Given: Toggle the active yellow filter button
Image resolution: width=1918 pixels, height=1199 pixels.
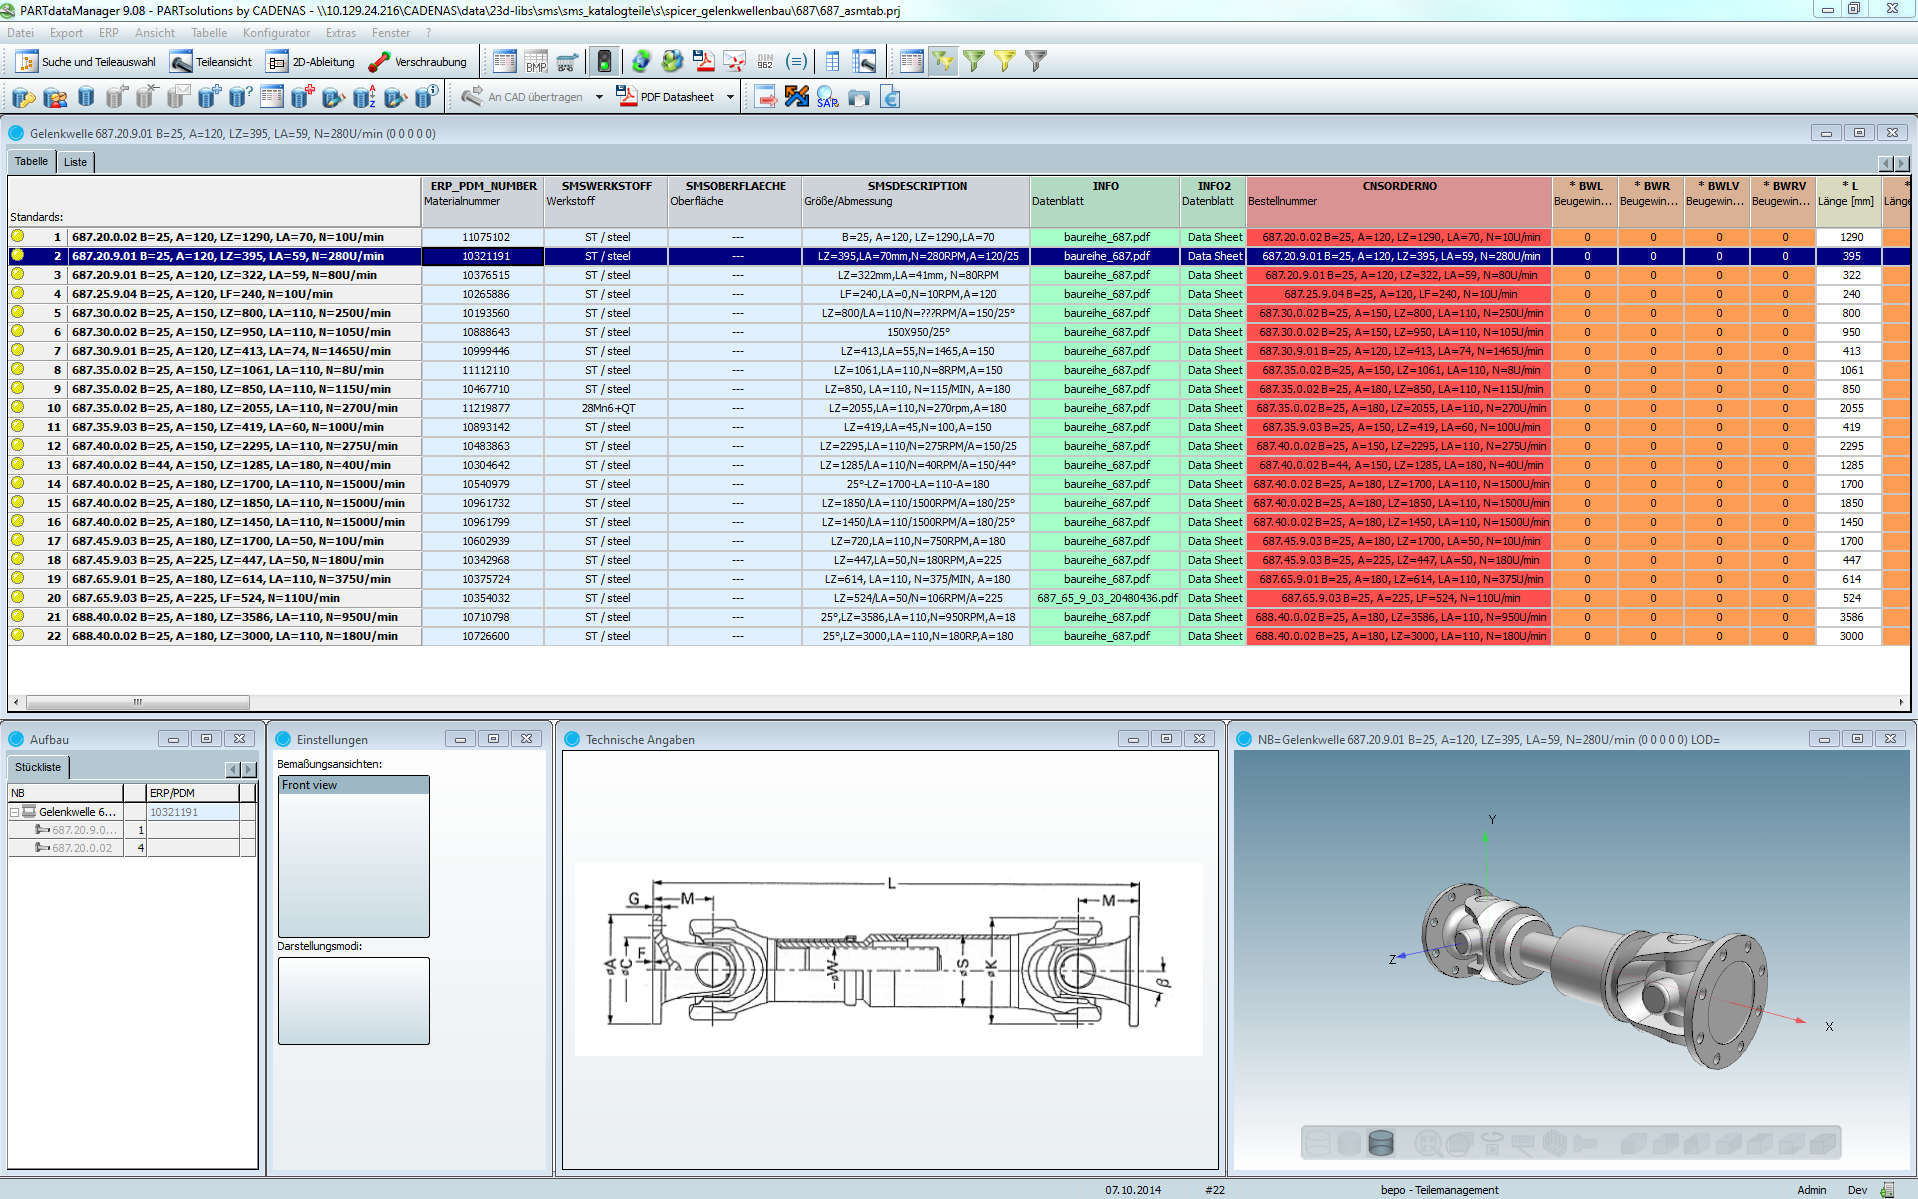Looking at the screenshot, I should click(942, 62).
